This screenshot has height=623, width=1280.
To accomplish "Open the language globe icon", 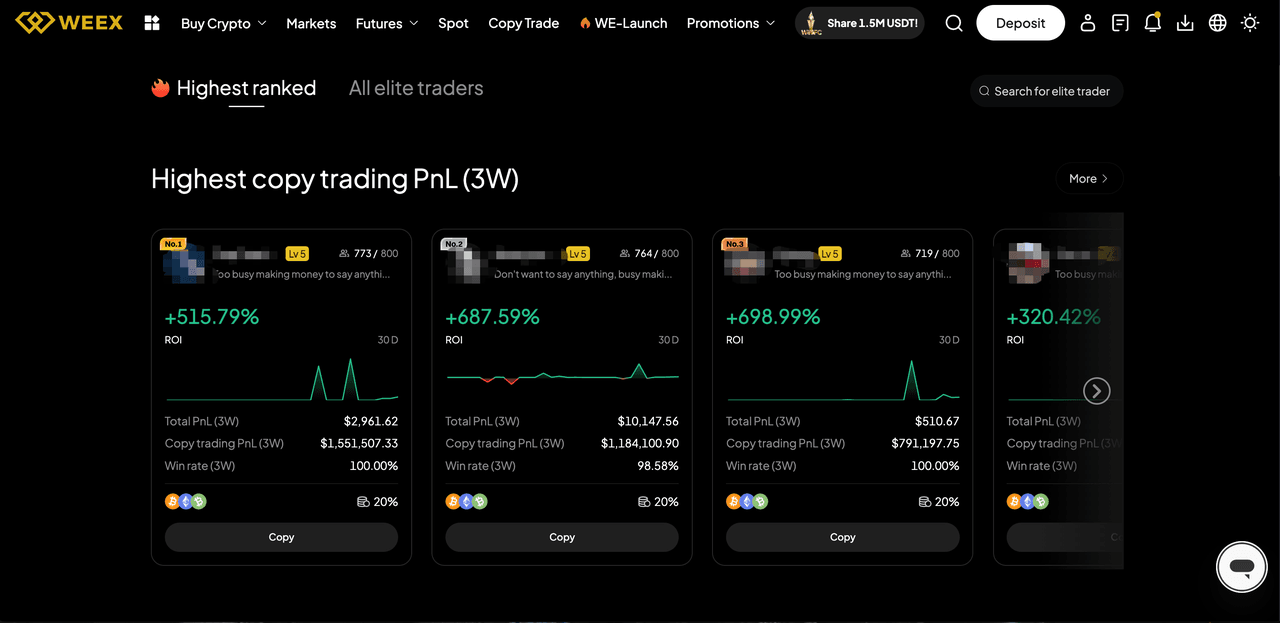I will click(1217, 23).
